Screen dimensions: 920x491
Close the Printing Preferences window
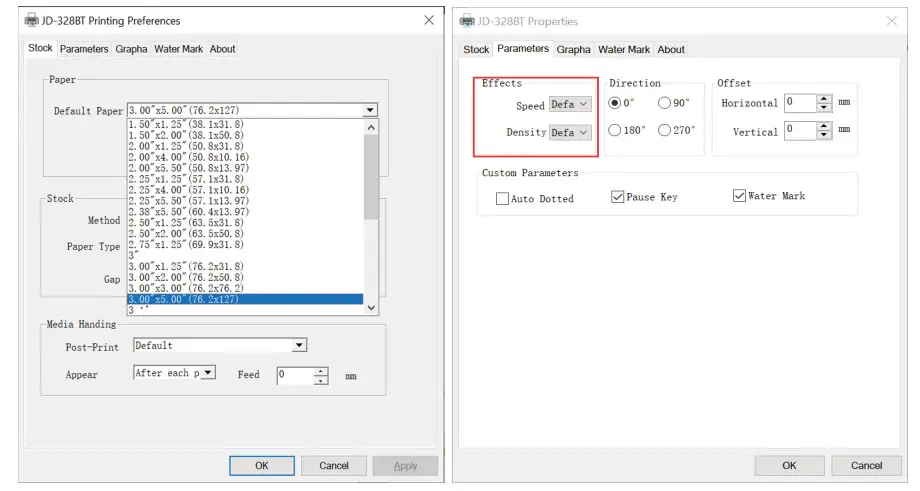point(429,21)
